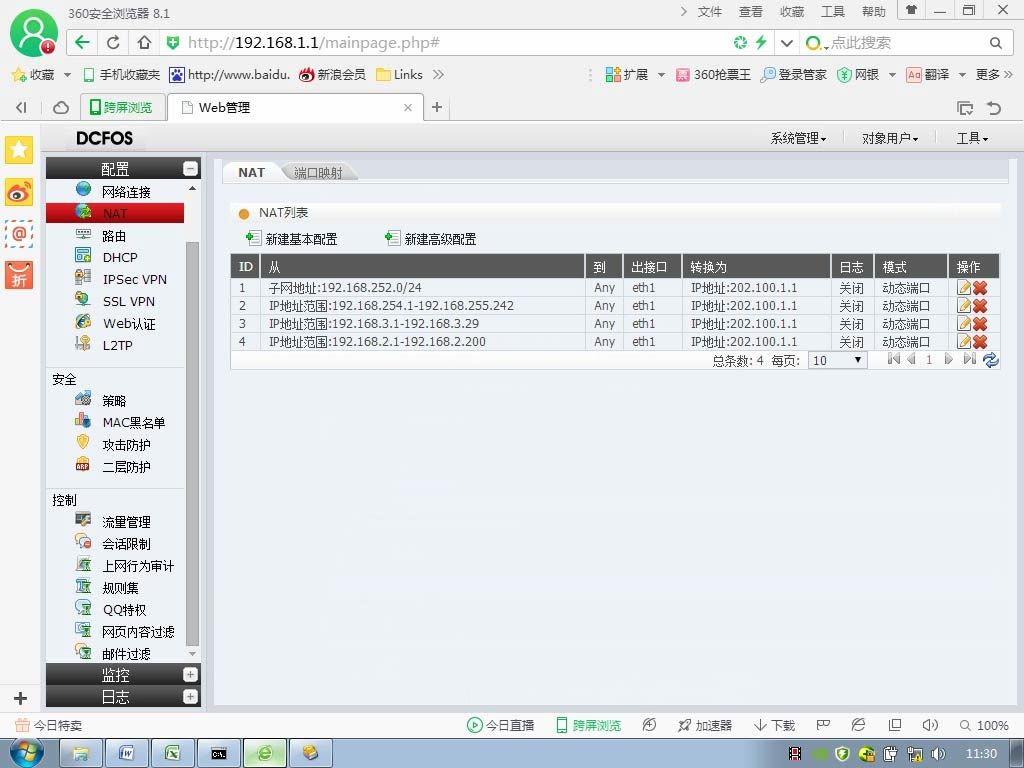Open the 对象用户 dropdown menu

889,138
